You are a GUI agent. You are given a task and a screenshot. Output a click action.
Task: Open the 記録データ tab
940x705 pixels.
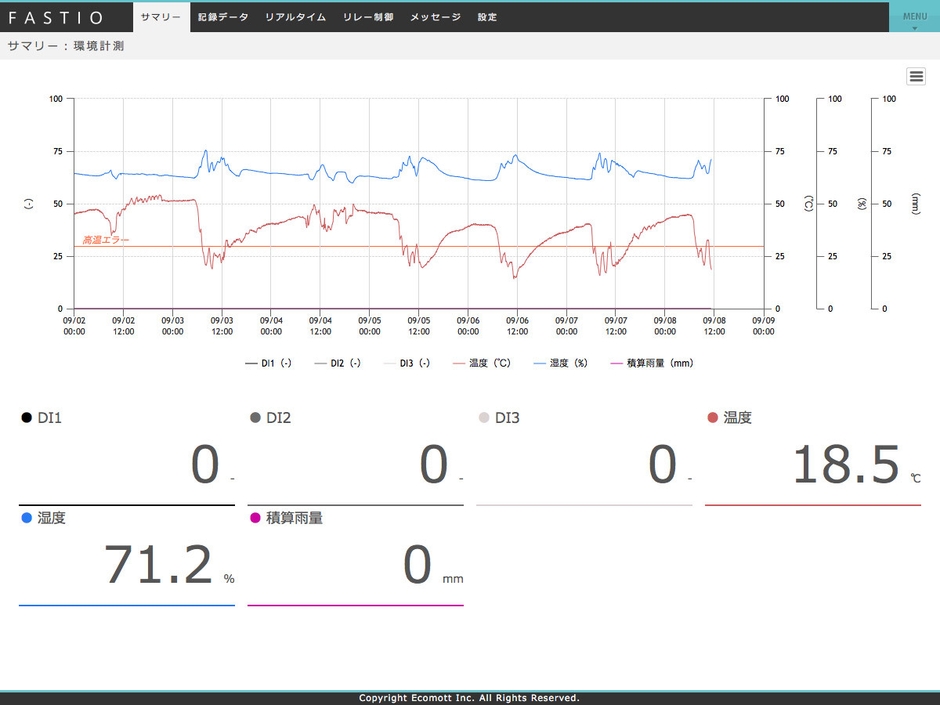coord(223,17)
